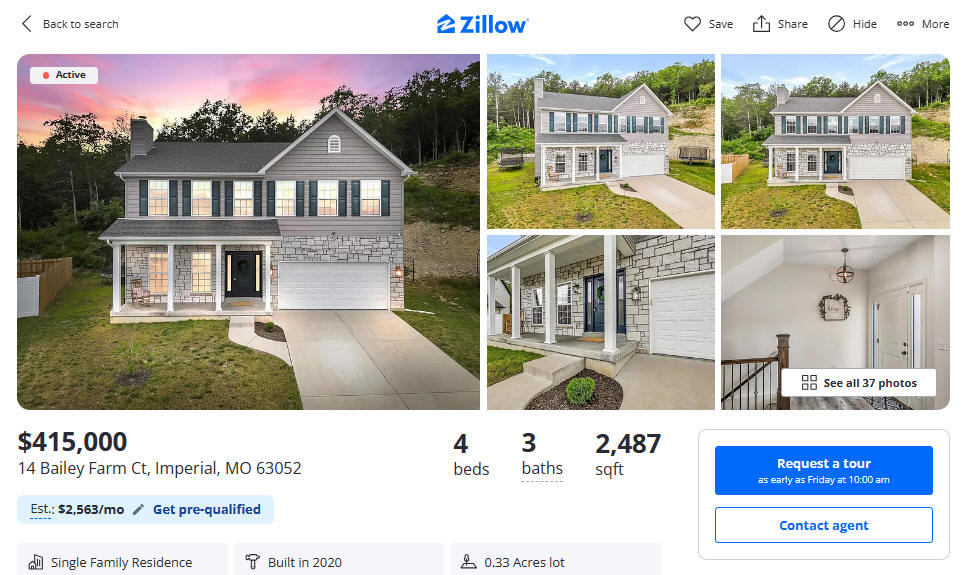
Task: Click the lot size icon beside 0.33 Acres
Action: point(469,561)
